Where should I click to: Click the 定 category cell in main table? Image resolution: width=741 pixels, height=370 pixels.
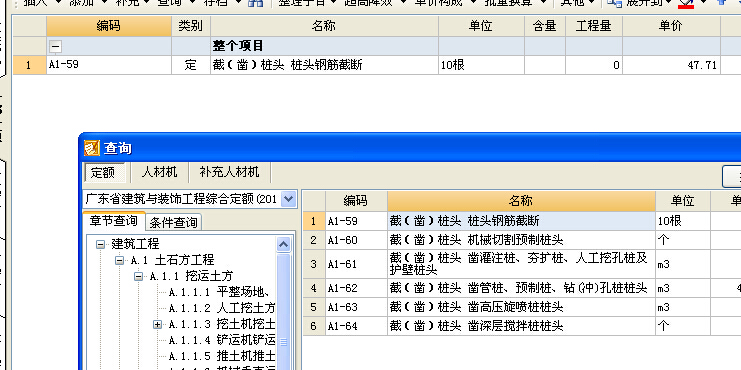point(191,65)
